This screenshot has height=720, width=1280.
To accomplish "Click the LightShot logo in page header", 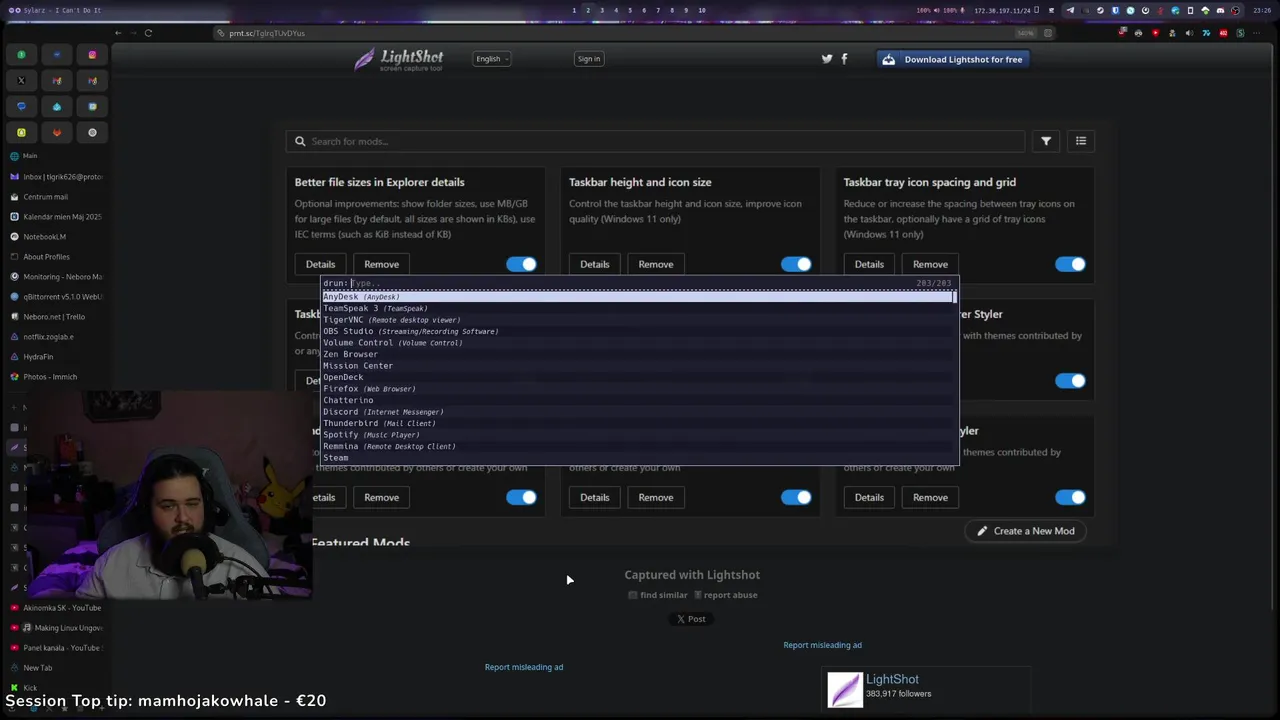I will point(398,60).
